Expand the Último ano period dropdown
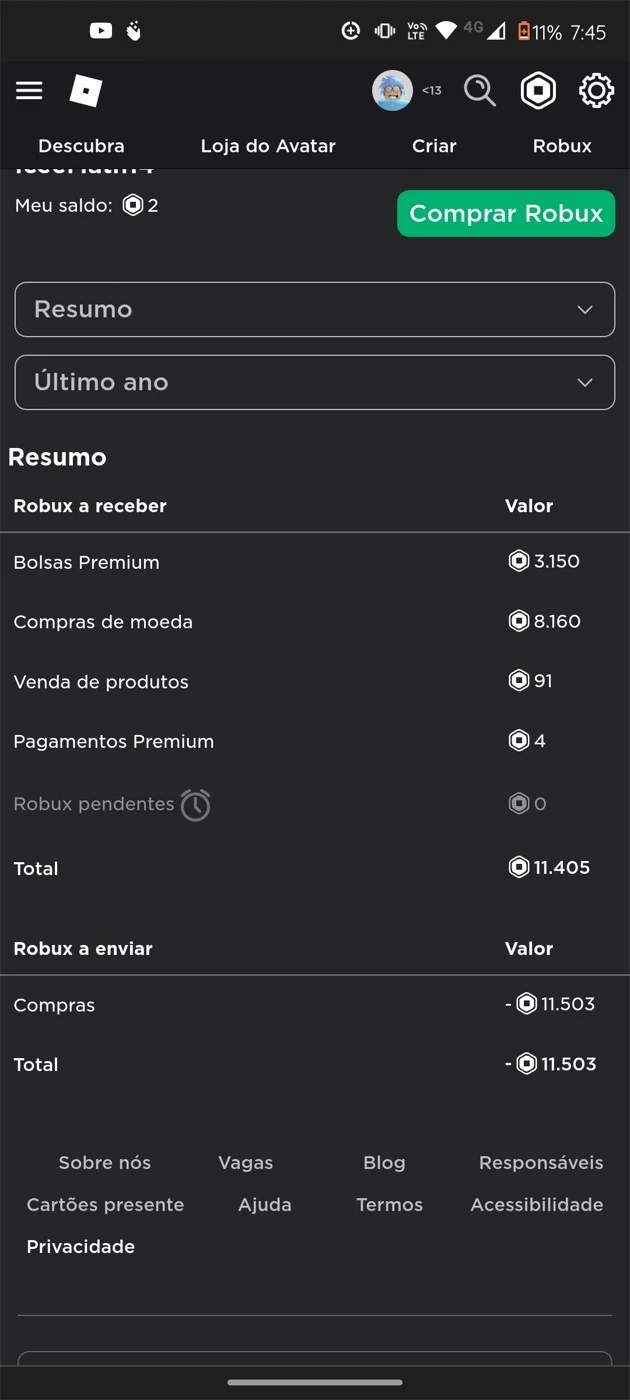Viewport: 630px width, 1400px height. click(x=314, y=382)
